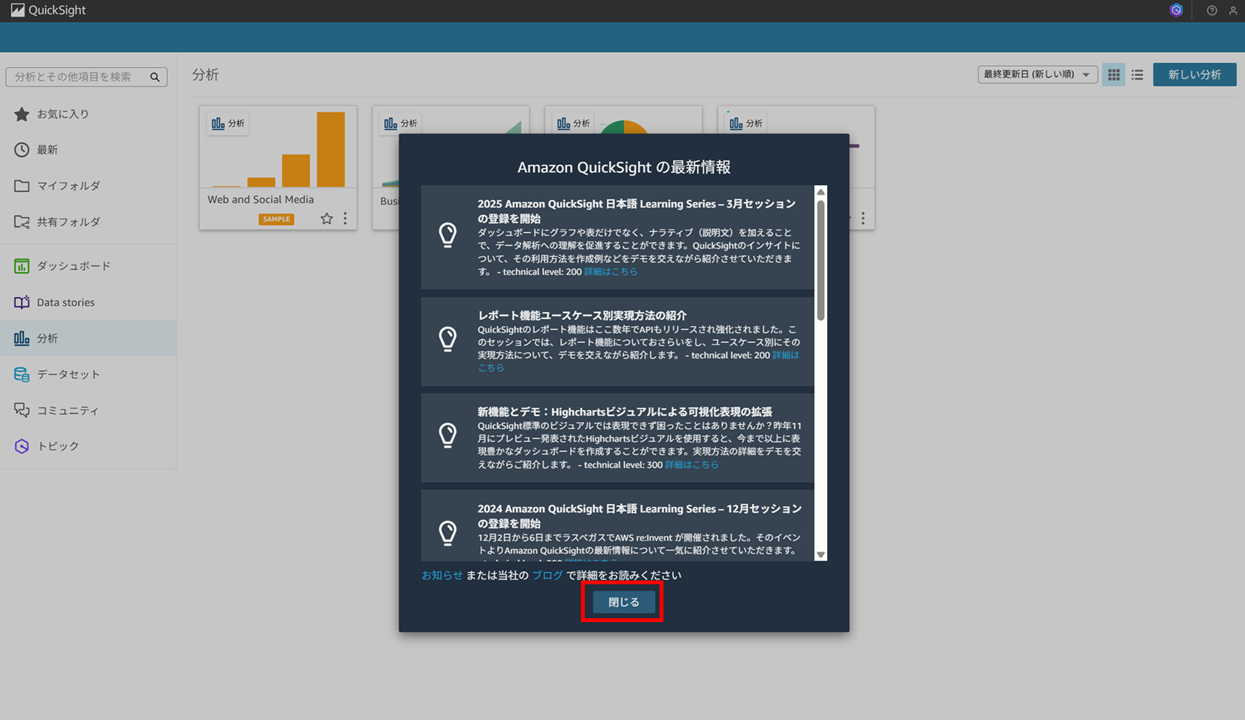This screenshot has height=720, width=1245.
Task: Select 分析 in the sidebar
Action: coord(88,338)
